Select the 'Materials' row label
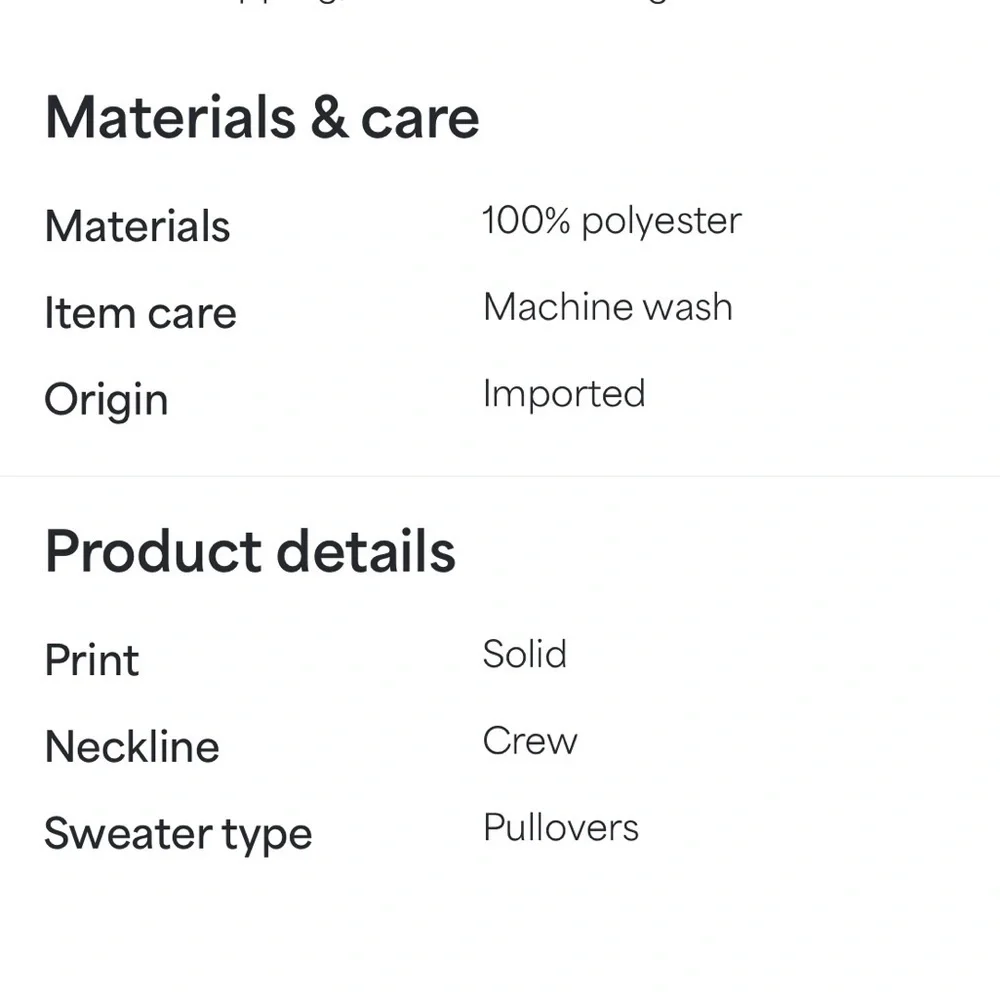Viewport: 1000px width, 1000px height. pos(138,226)
